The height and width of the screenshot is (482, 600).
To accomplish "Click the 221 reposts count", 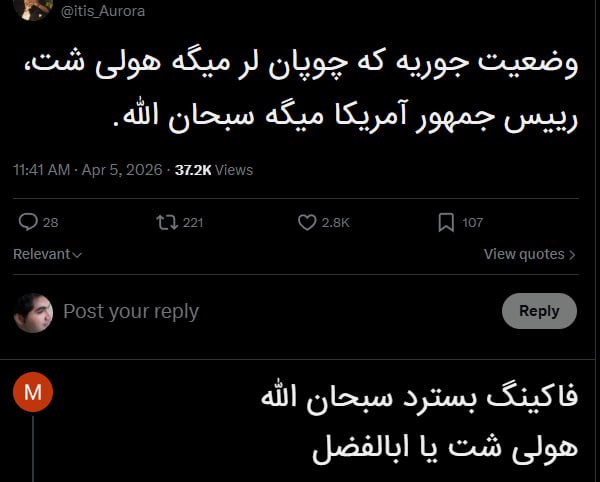I will (193, 222).
